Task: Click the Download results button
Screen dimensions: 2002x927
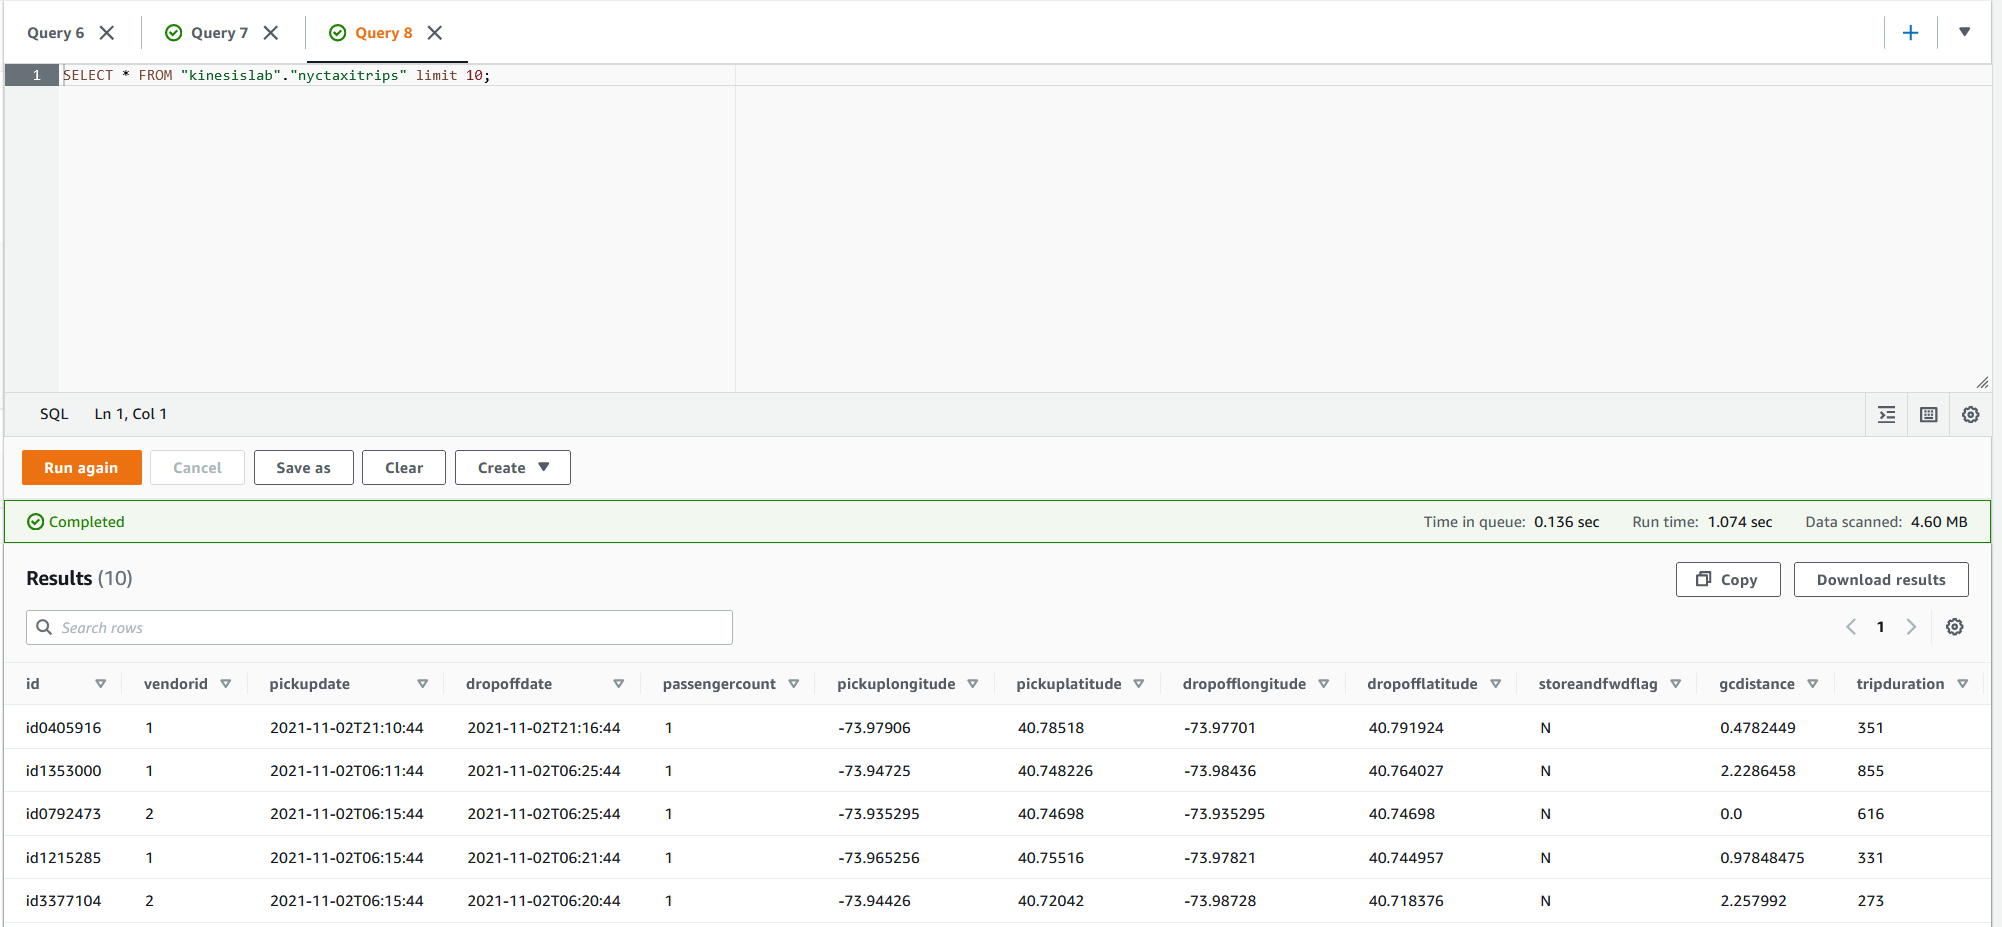Action: tap(1880, 580)
